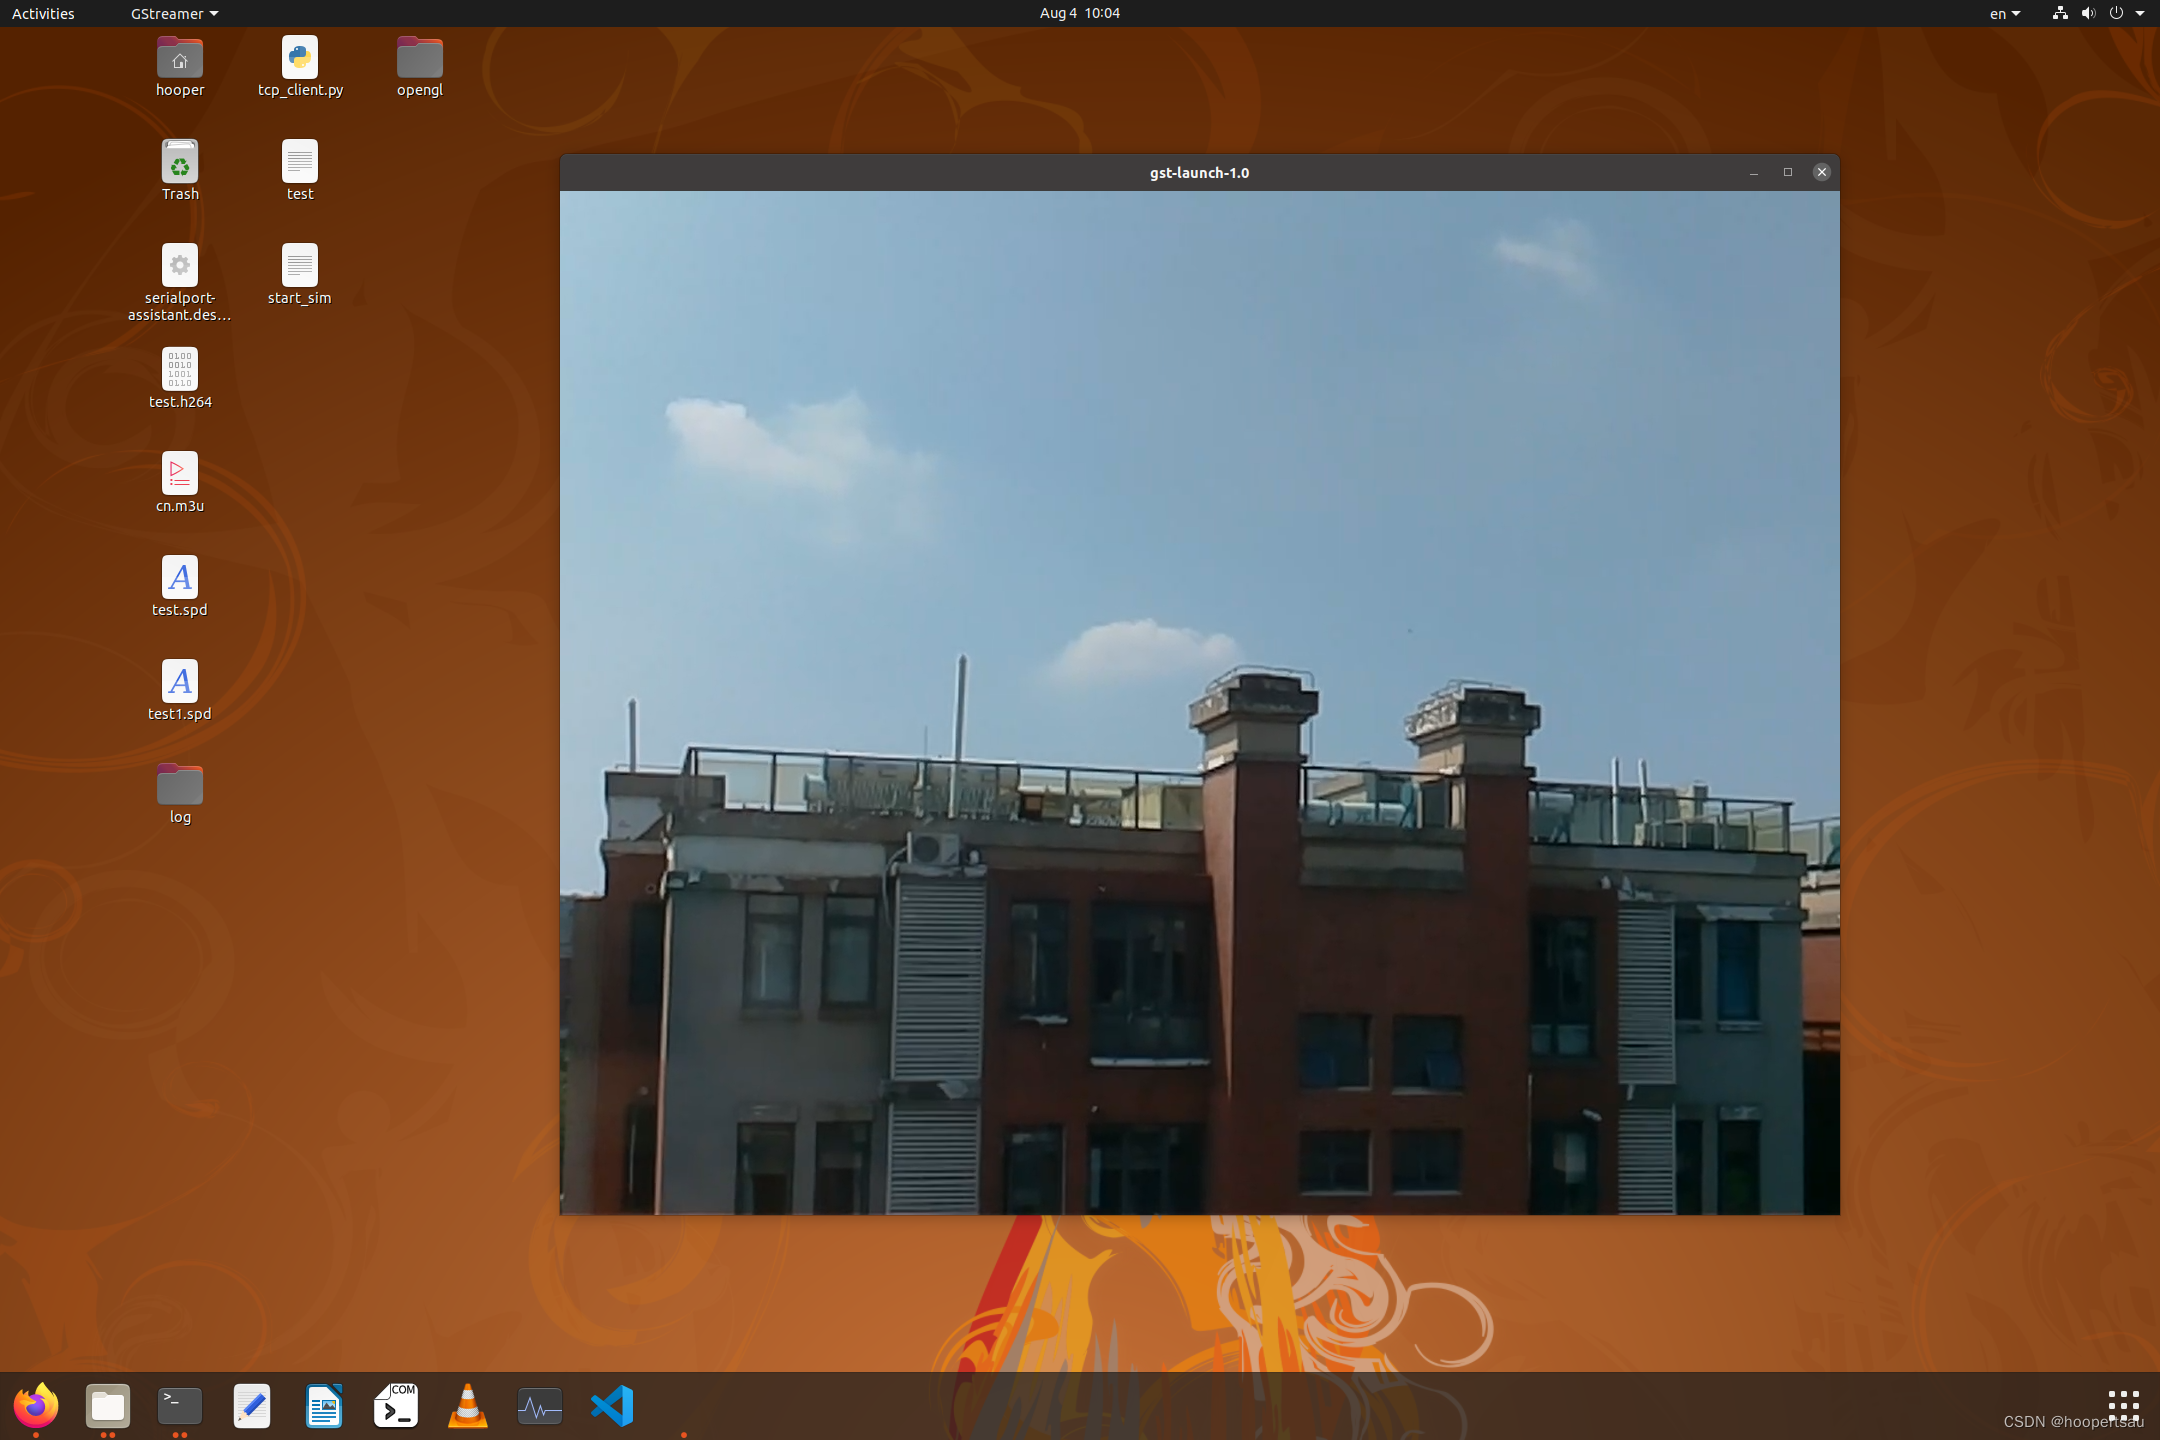Show Applications grid button

pos(2123,1405)
